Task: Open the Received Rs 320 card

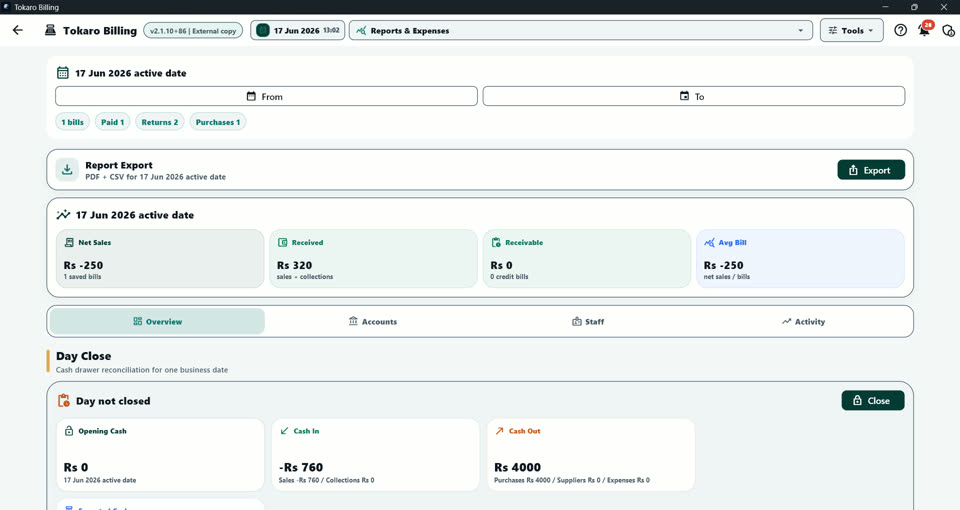Action: (x=373, y=258)
